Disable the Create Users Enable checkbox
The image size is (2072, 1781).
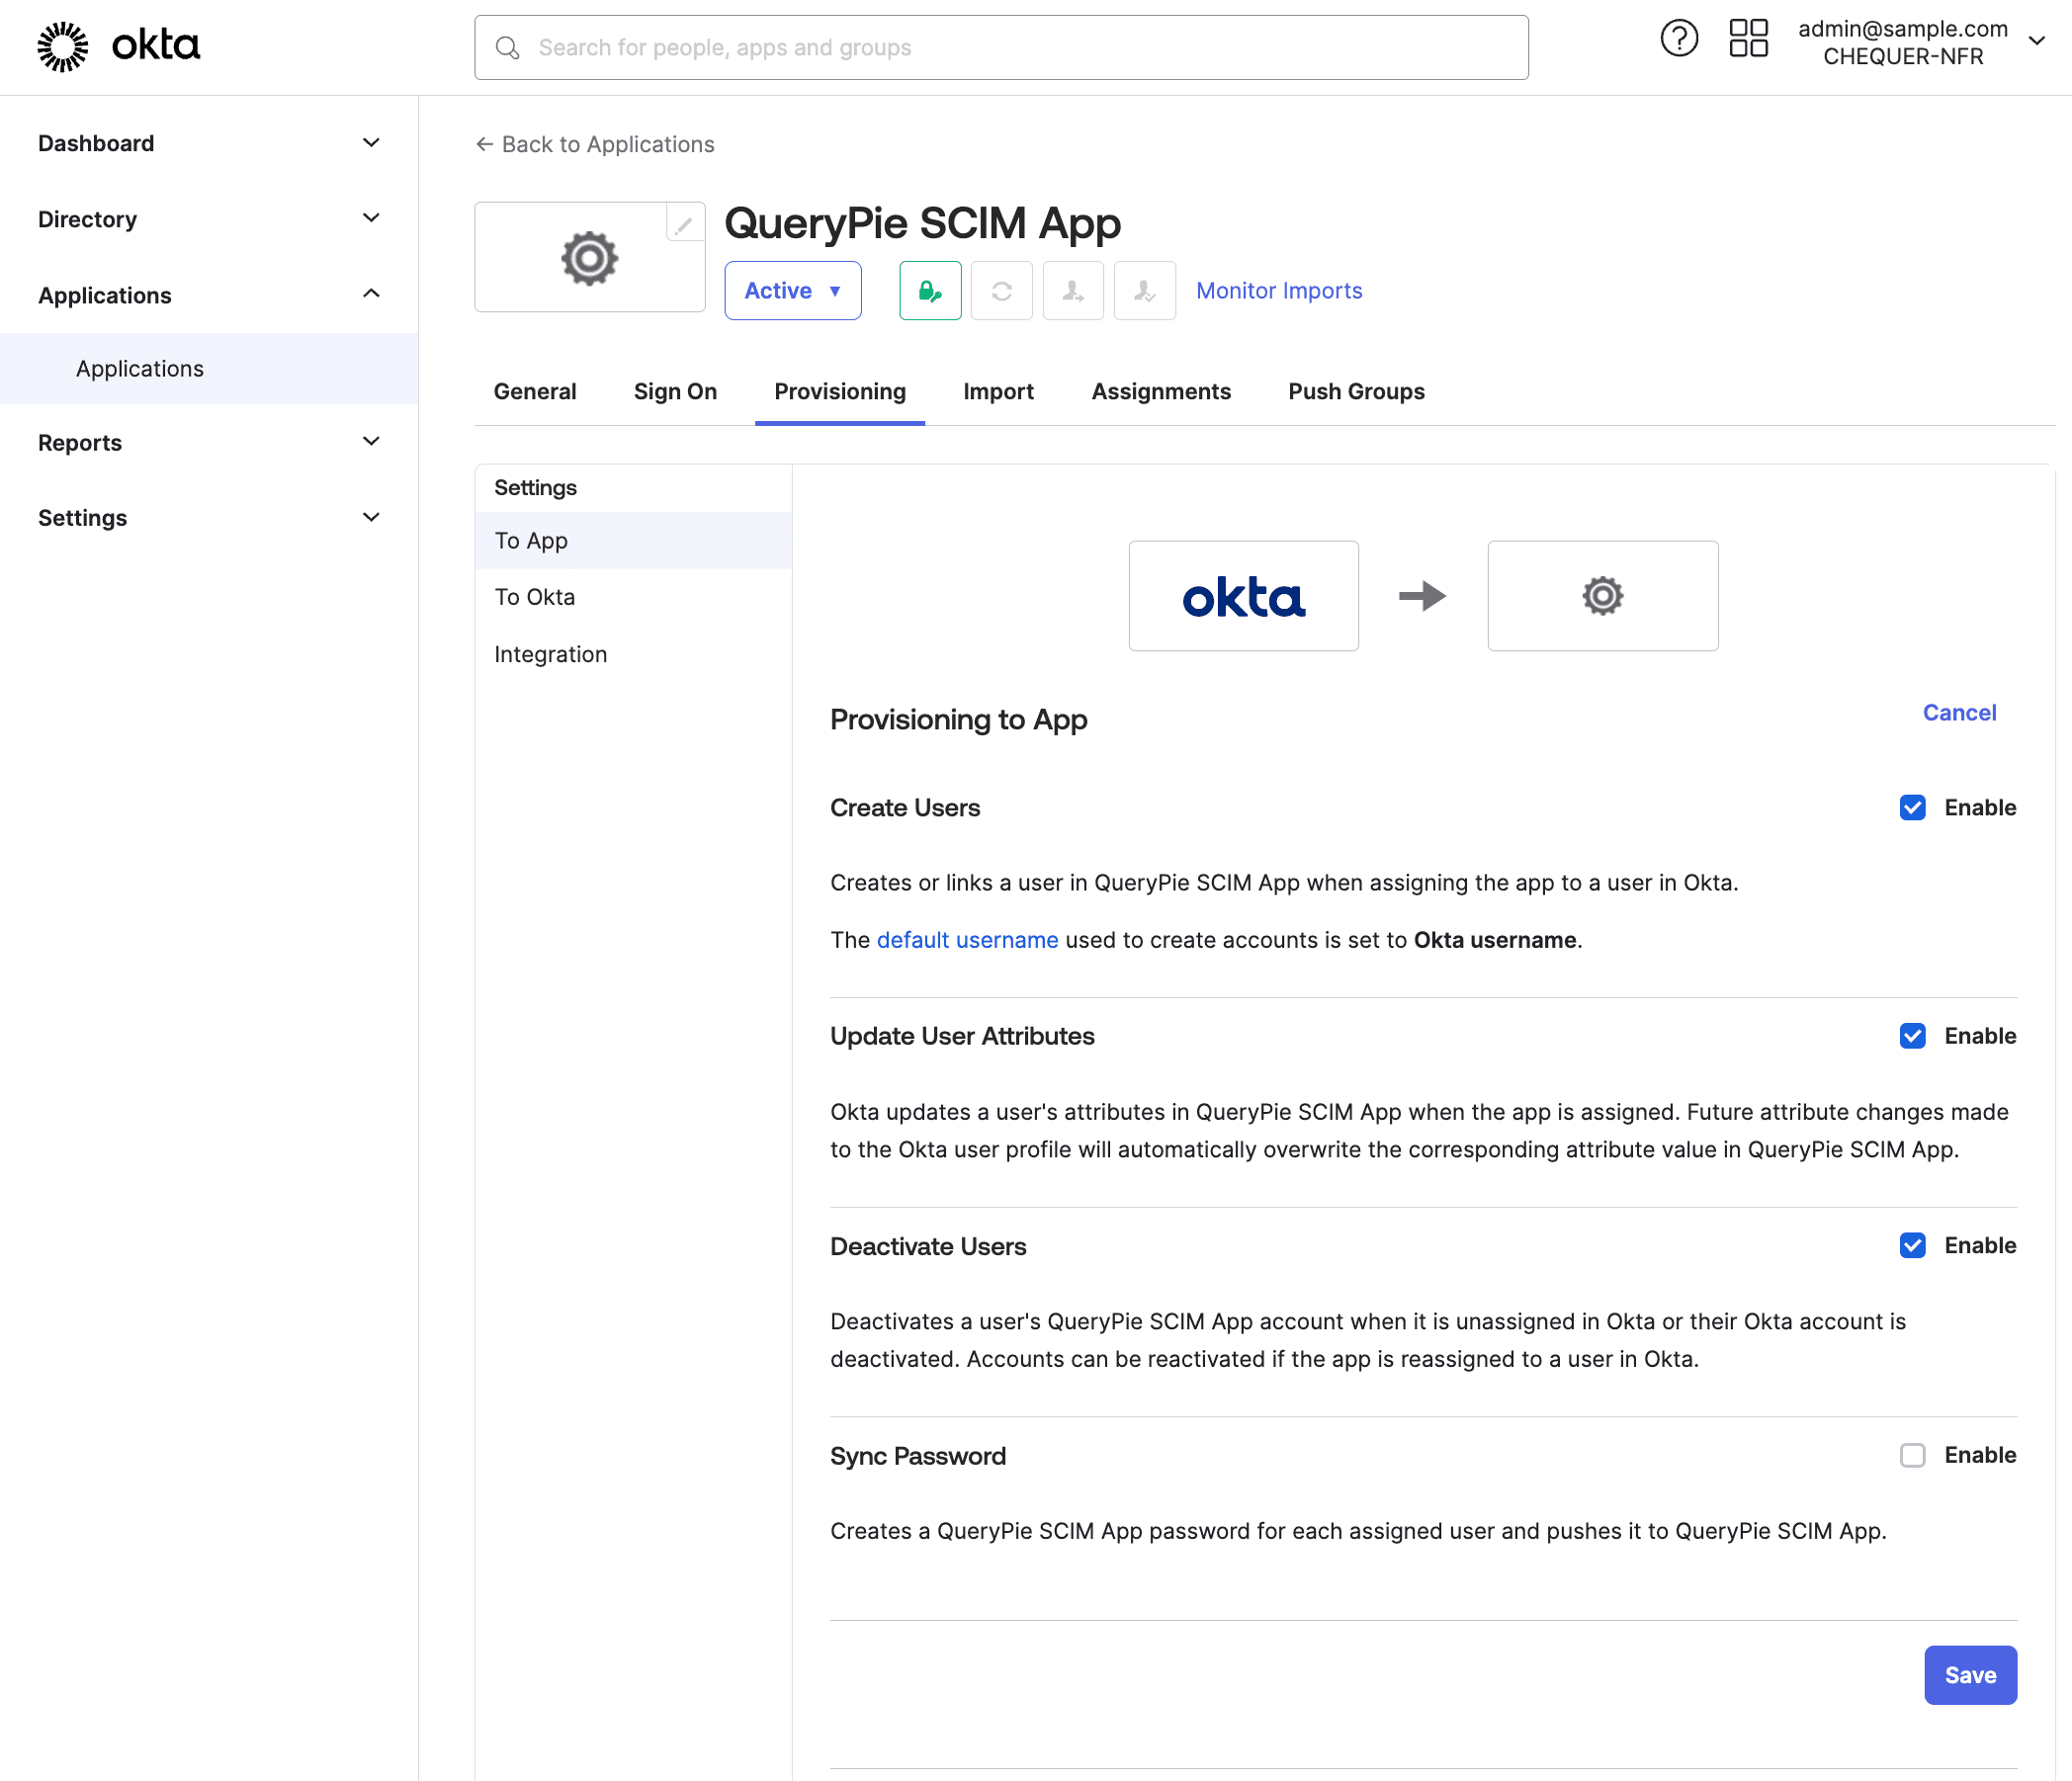pos(1913,807)
